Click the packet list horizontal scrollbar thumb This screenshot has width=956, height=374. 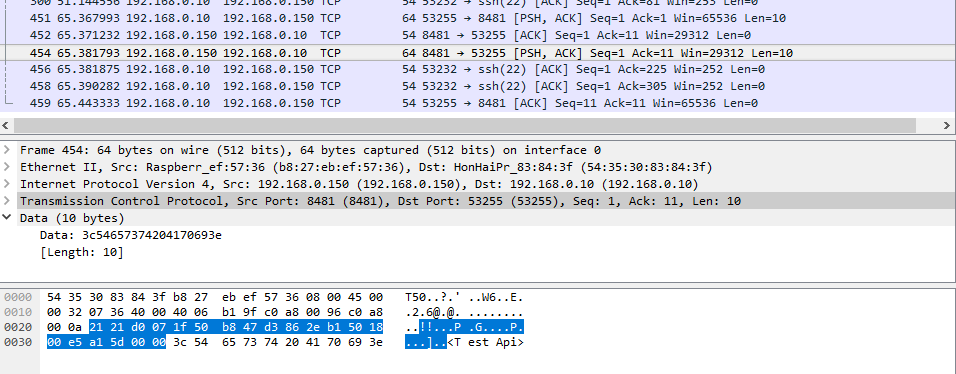pos(465,126)
